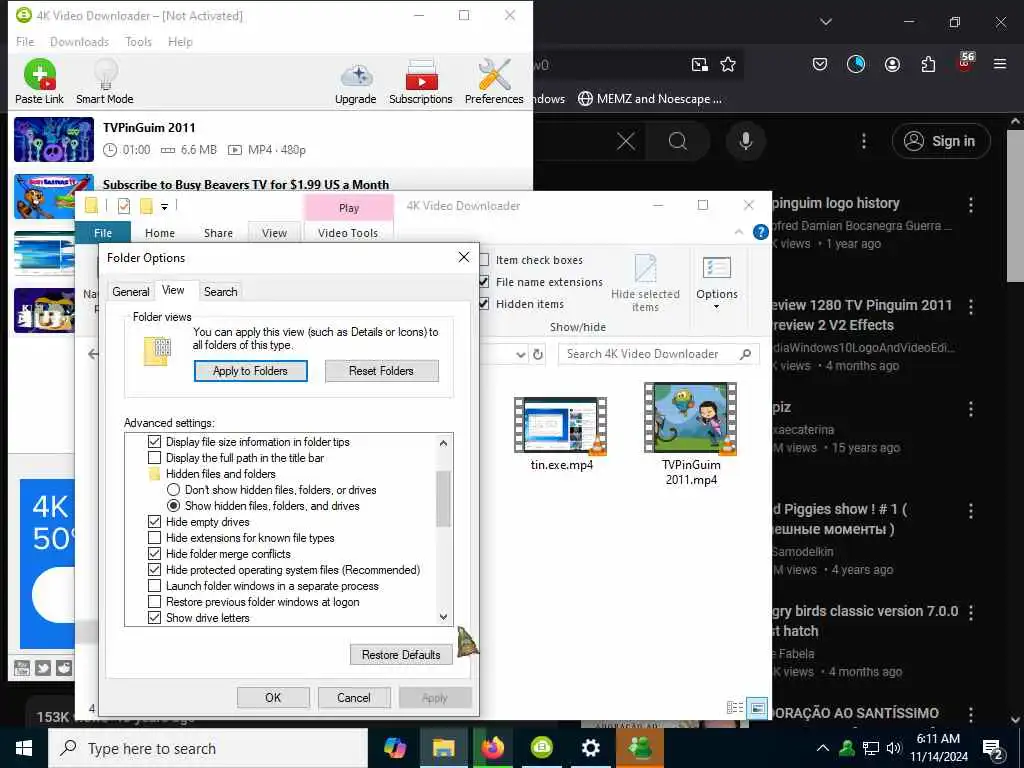1024x768 pixels.
Task: Clear YouTube search box with X
Action: coord(626,141)
